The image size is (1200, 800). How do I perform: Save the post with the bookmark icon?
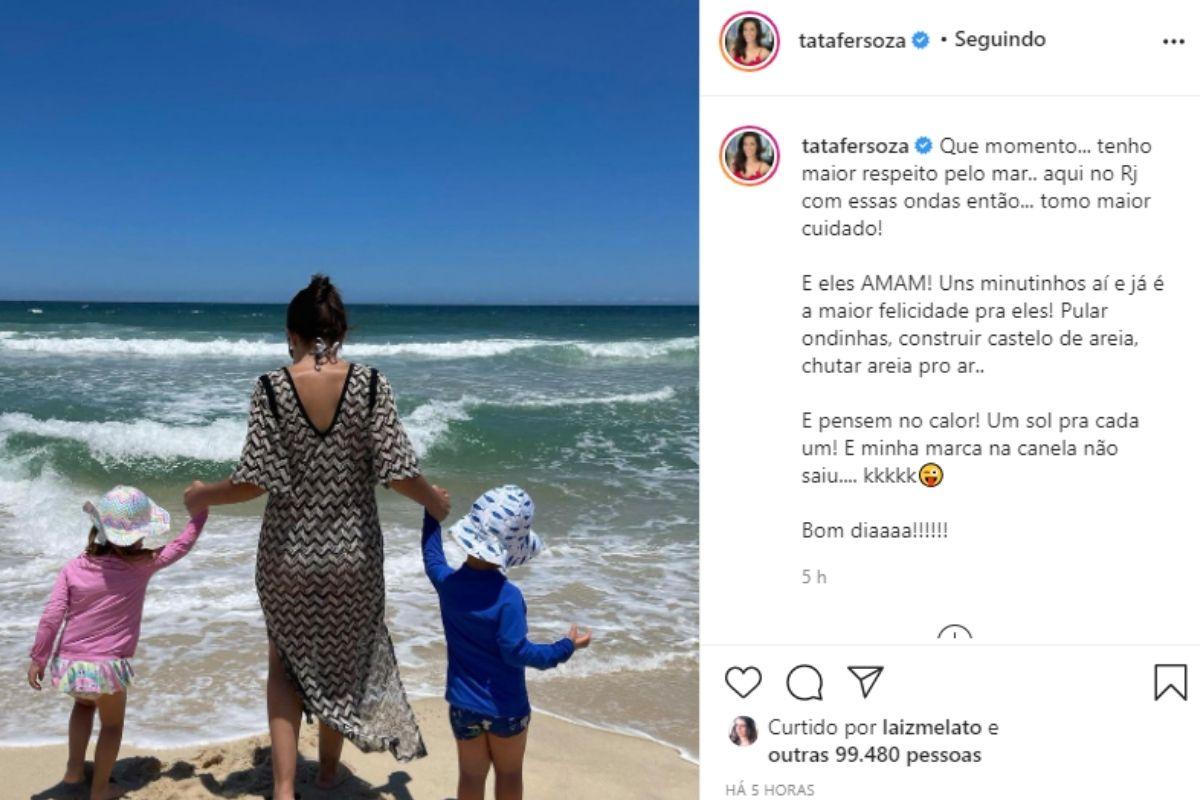pyautogui.click(x=1170, y=682)
